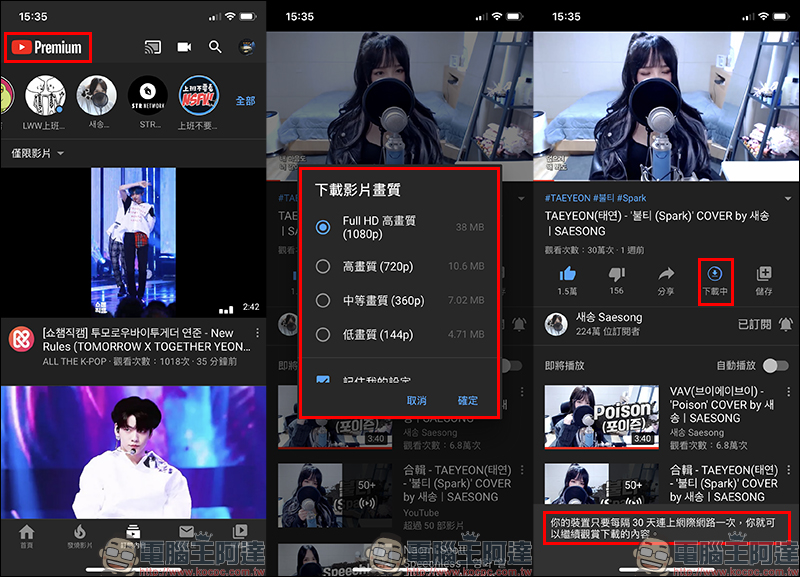Viewport: 800px width, 577px height.
Task: Go to the Home tab
Action: 27,536
